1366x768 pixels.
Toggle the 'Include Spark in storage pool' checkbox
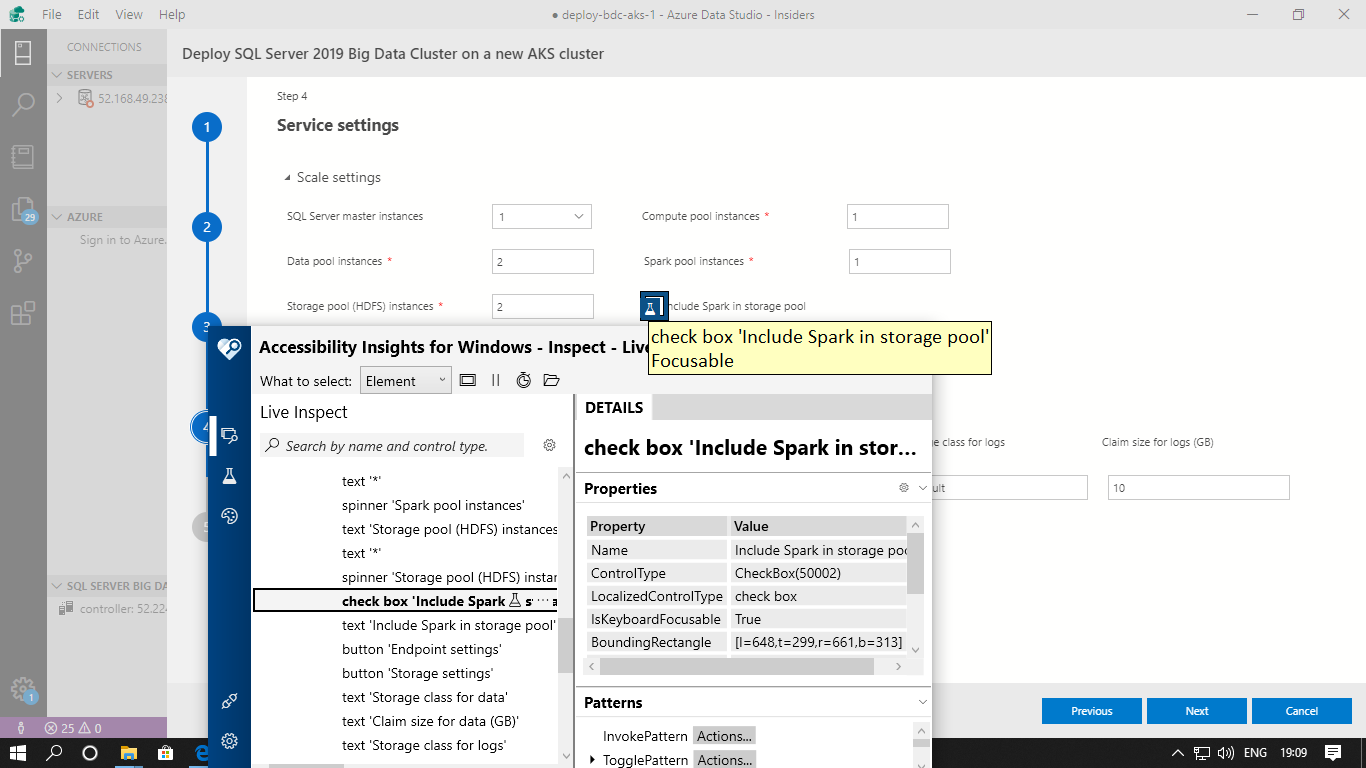point(653,305)
